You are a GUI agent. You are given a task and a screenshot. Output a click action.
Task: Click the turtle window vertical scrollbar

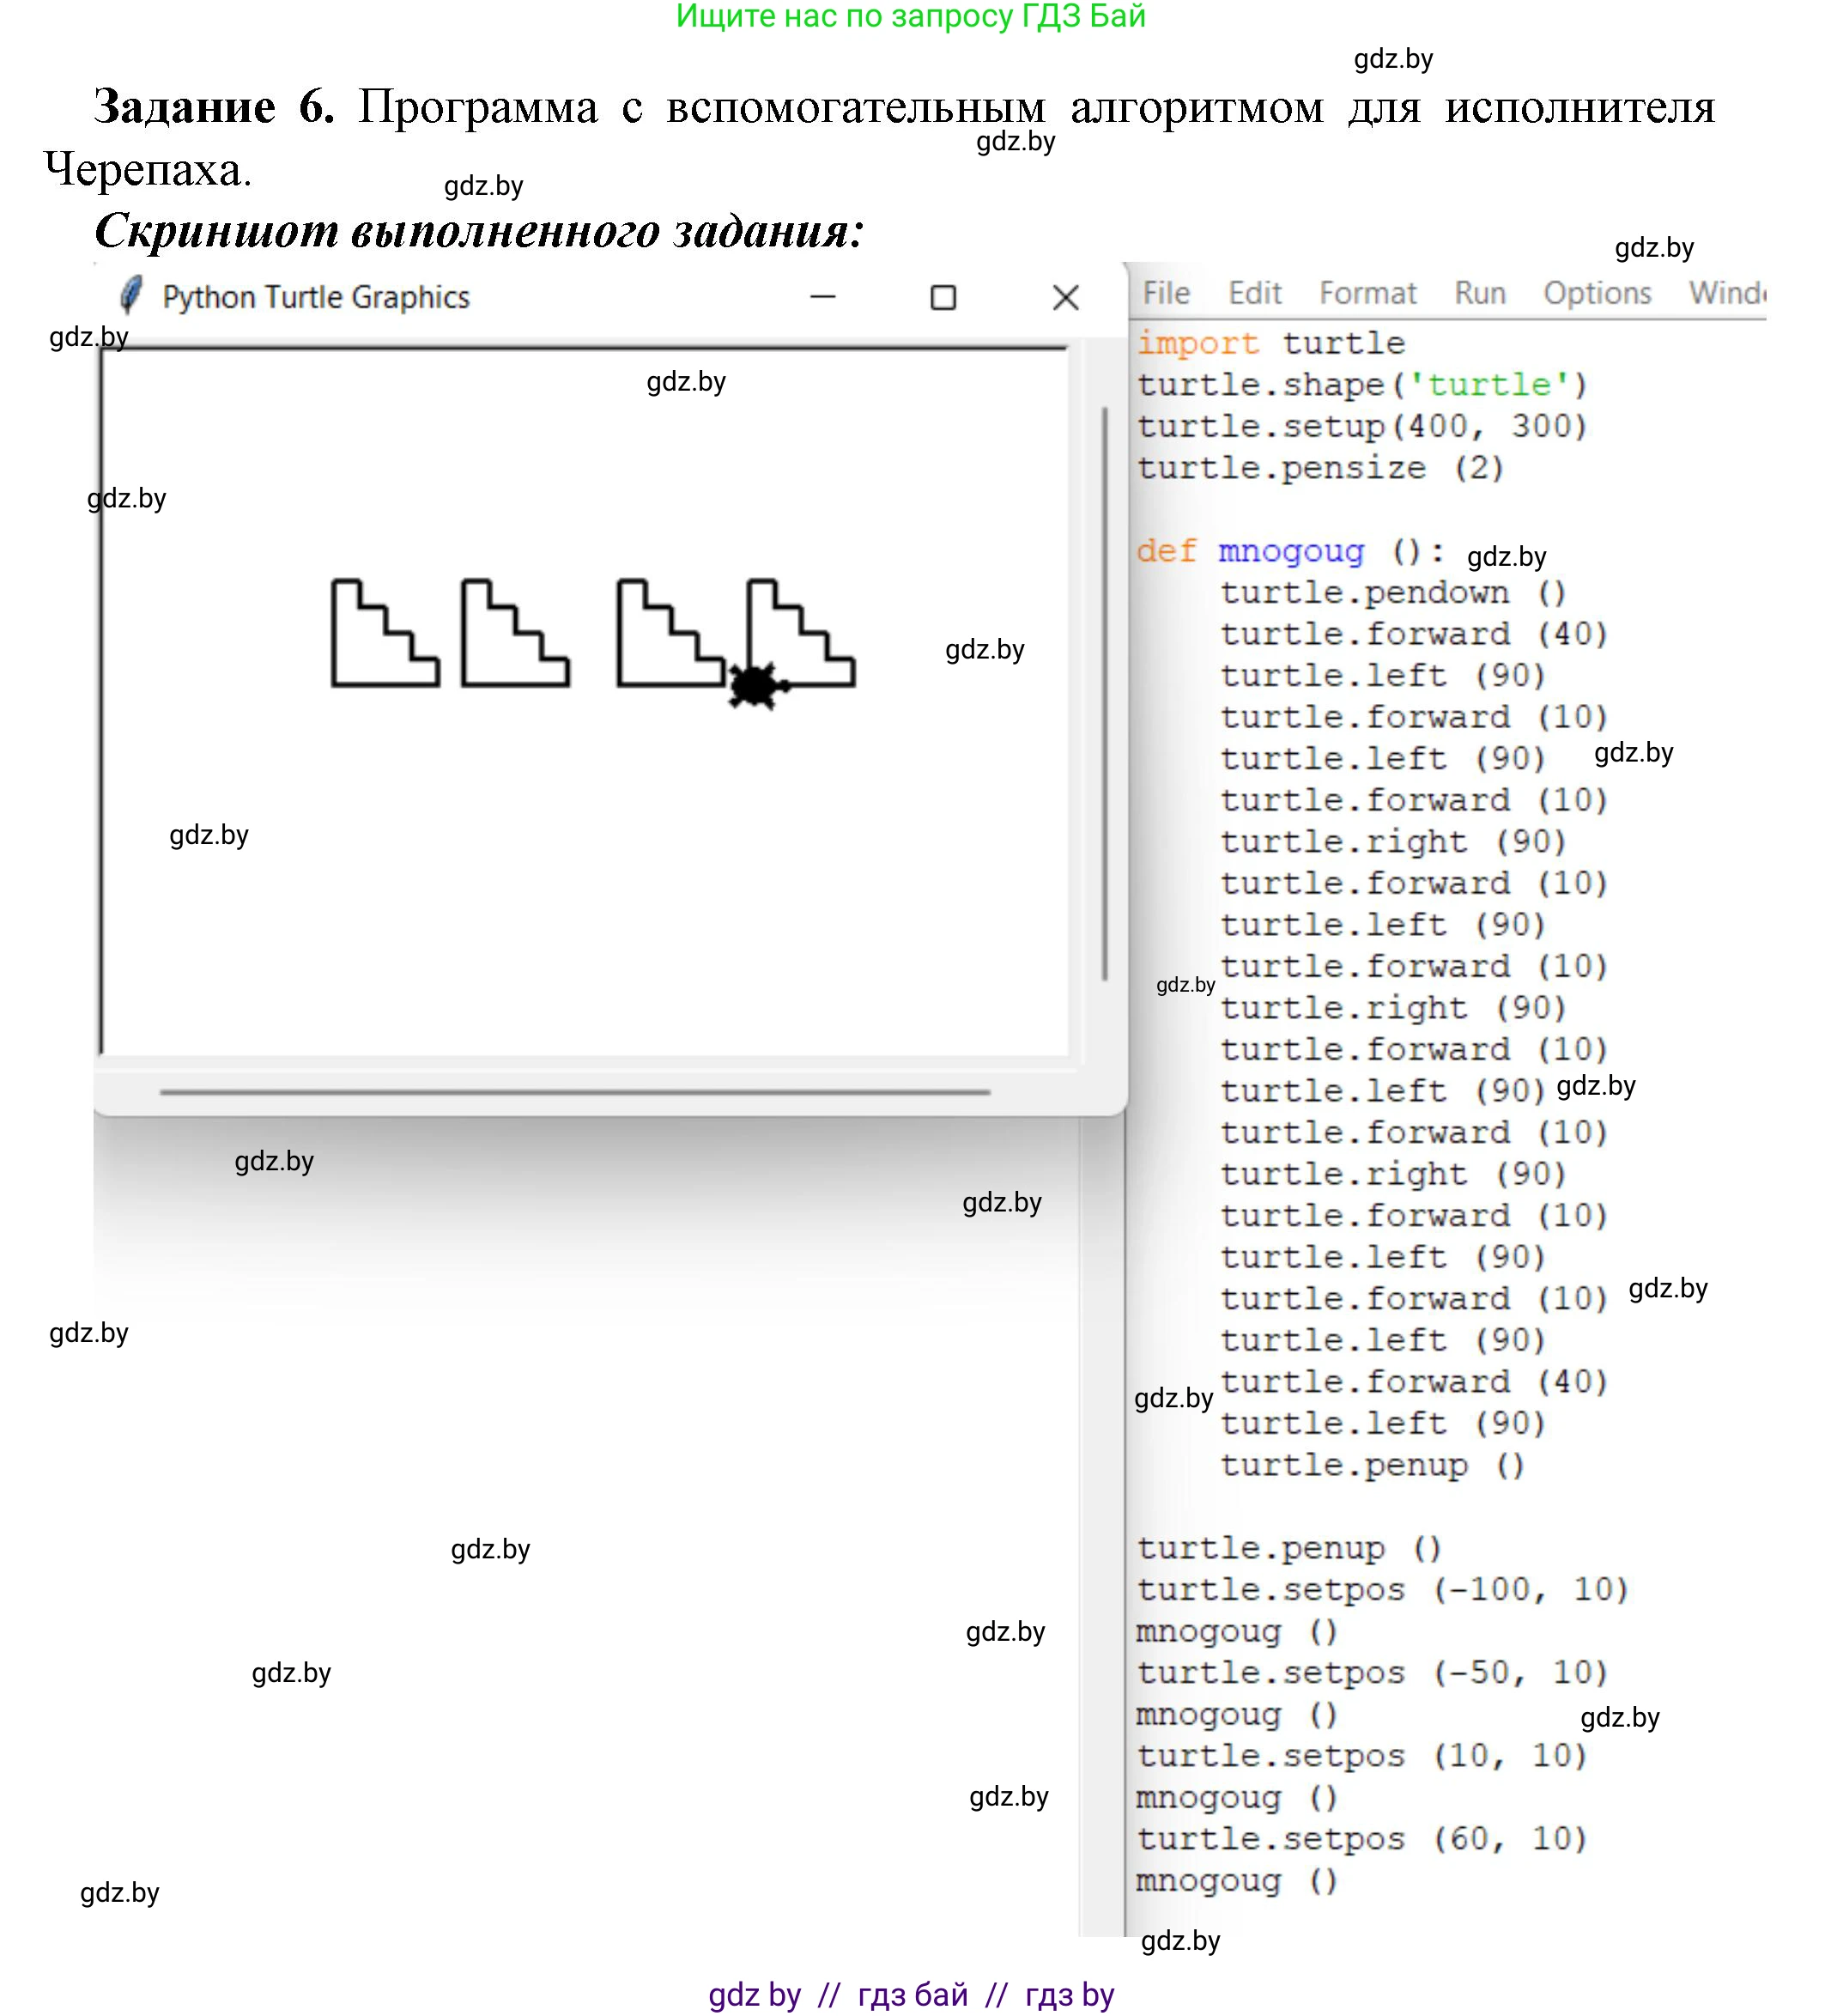coord(1104,692)
